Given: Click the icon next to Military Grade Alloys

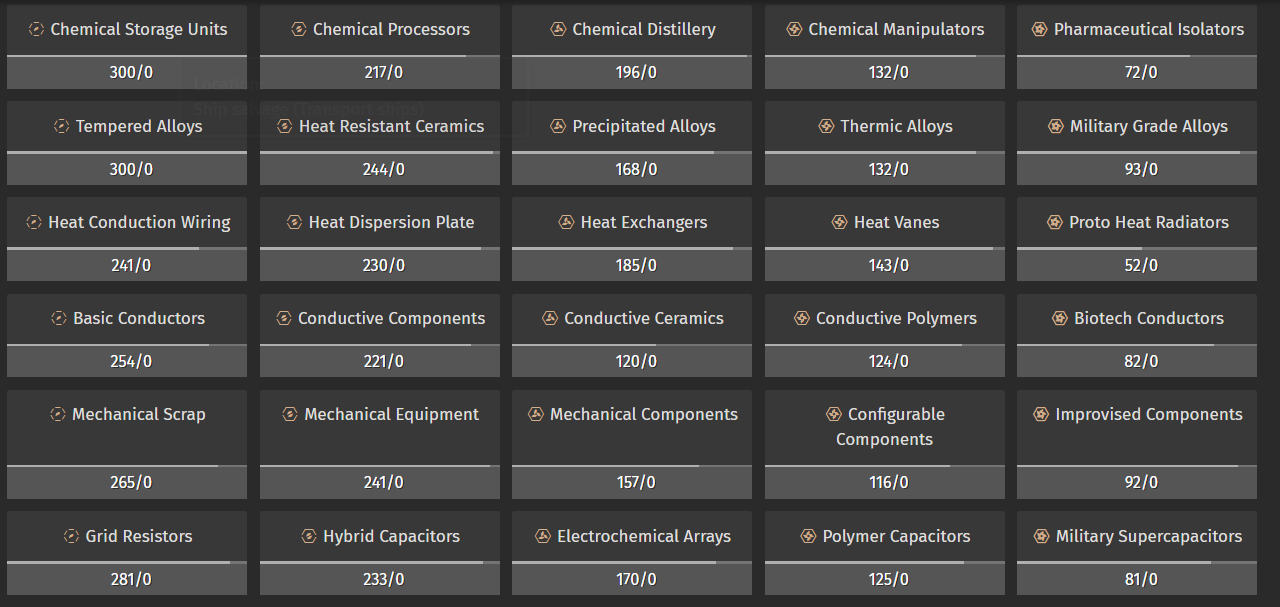Looking at the screenshot, I should point(1056,126).
